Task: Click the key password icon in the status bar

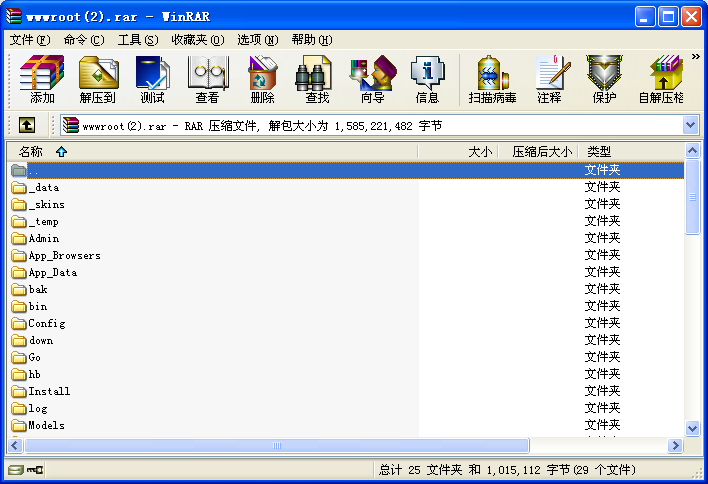Action: coord(35,470)
